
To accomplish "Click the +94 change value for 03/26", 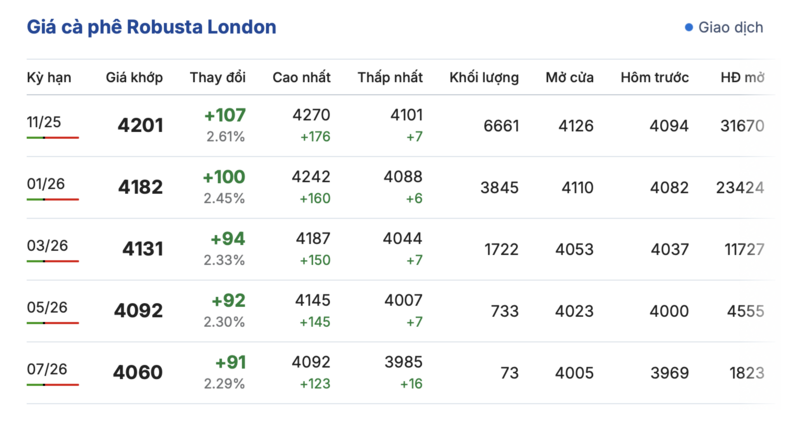I will tap(228, 239).
